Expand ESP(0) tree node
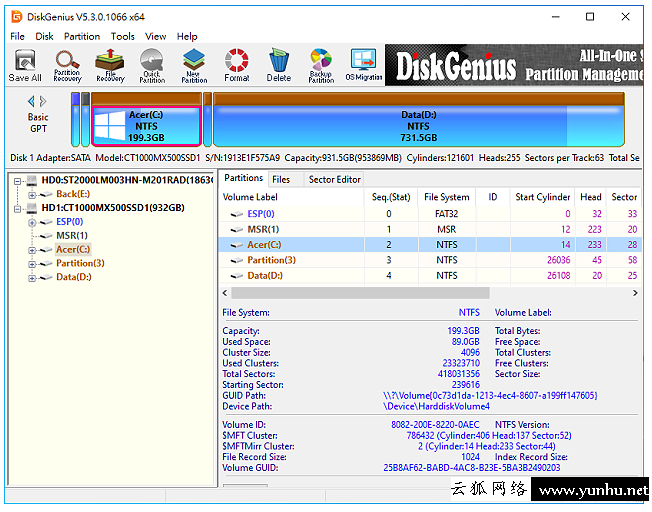 click(32, 223)
